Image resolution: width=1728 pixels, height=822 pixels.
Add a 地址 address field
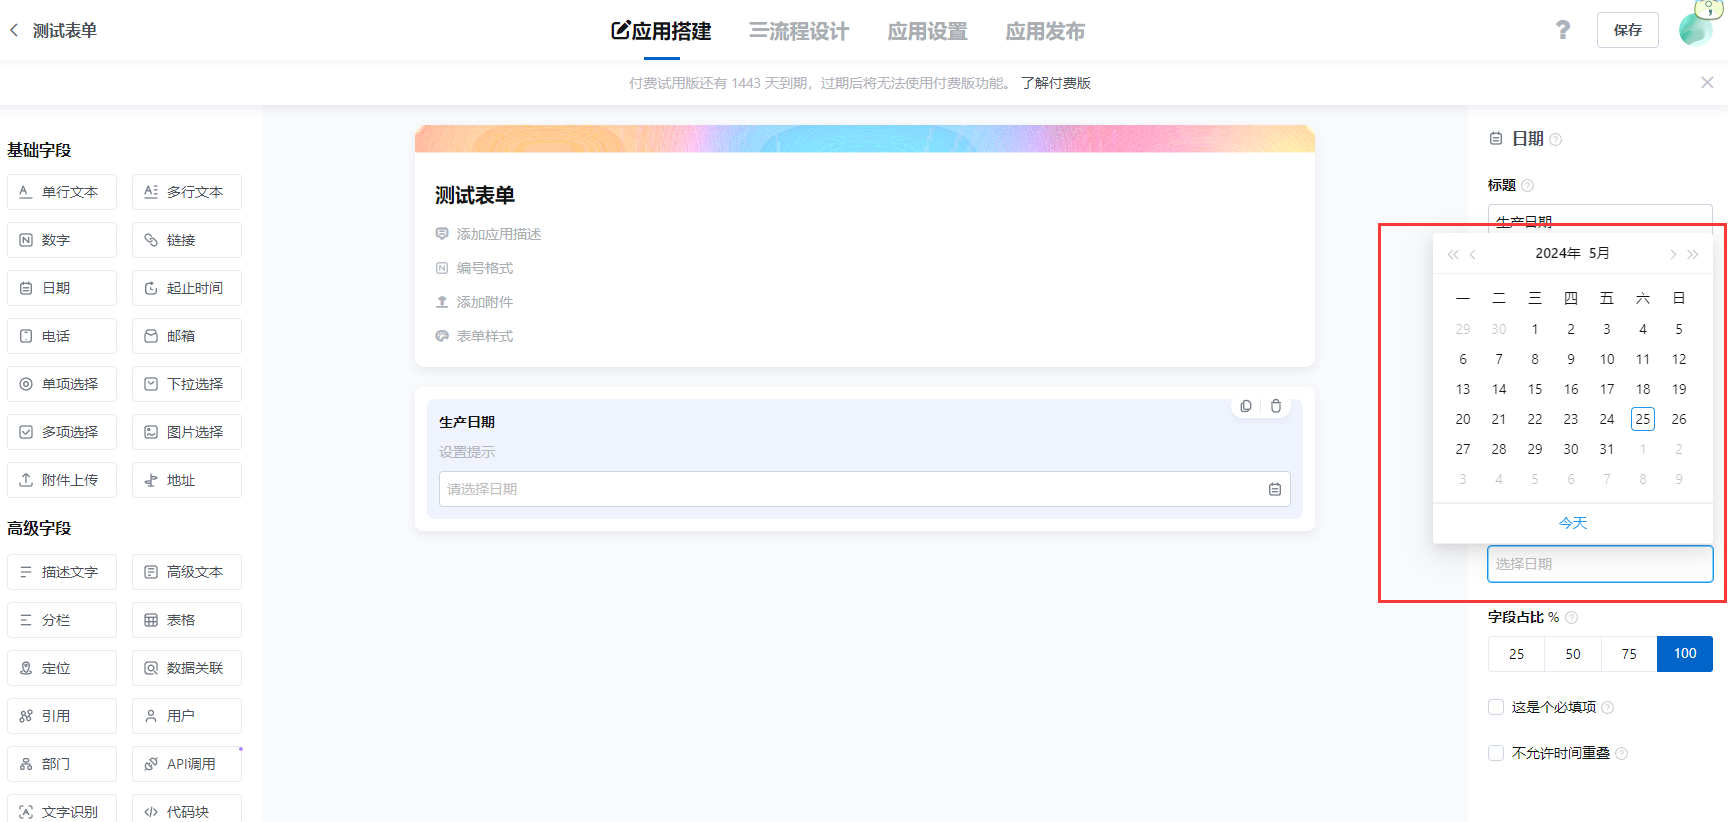point(187,480)
